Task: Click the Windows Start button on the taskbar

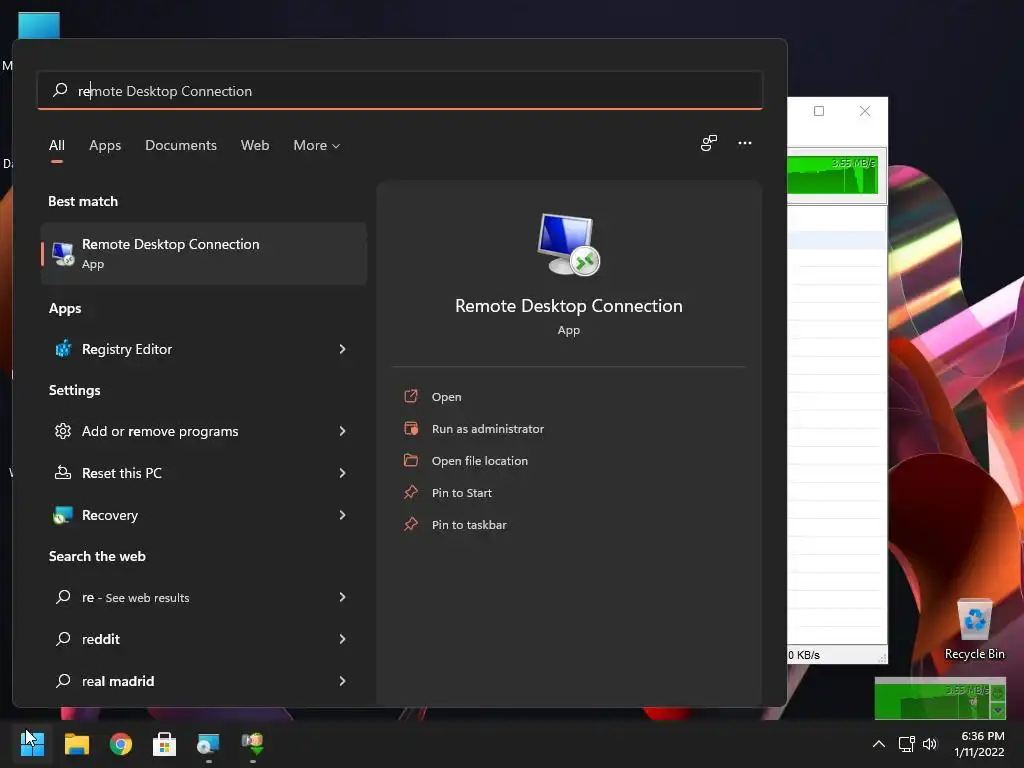Action: click(x=32, y=743)
